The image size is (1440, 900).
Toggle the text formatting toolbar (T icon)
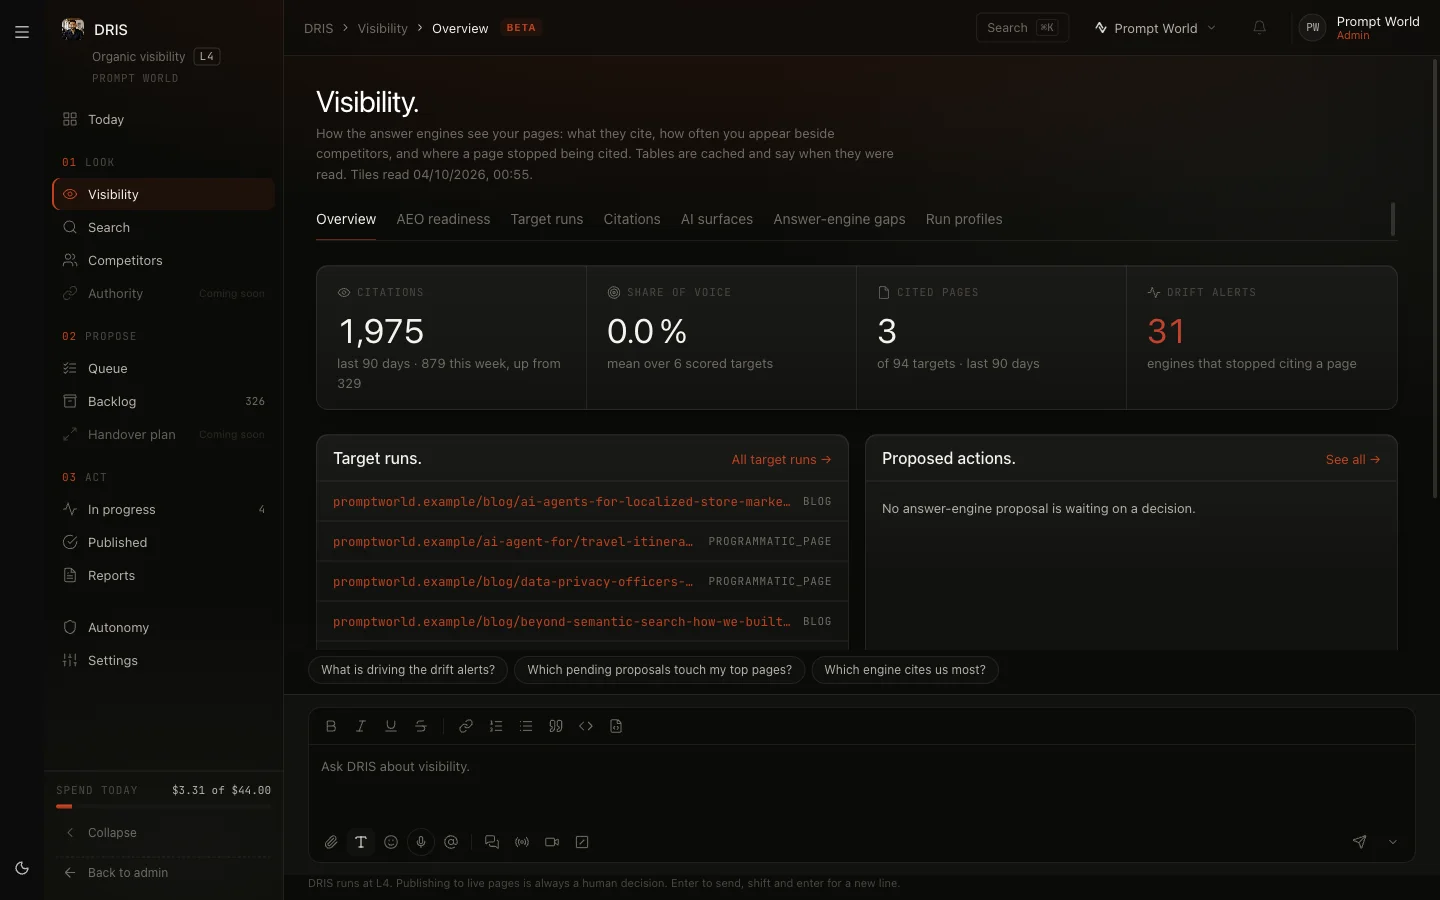[x=361, y=842]
